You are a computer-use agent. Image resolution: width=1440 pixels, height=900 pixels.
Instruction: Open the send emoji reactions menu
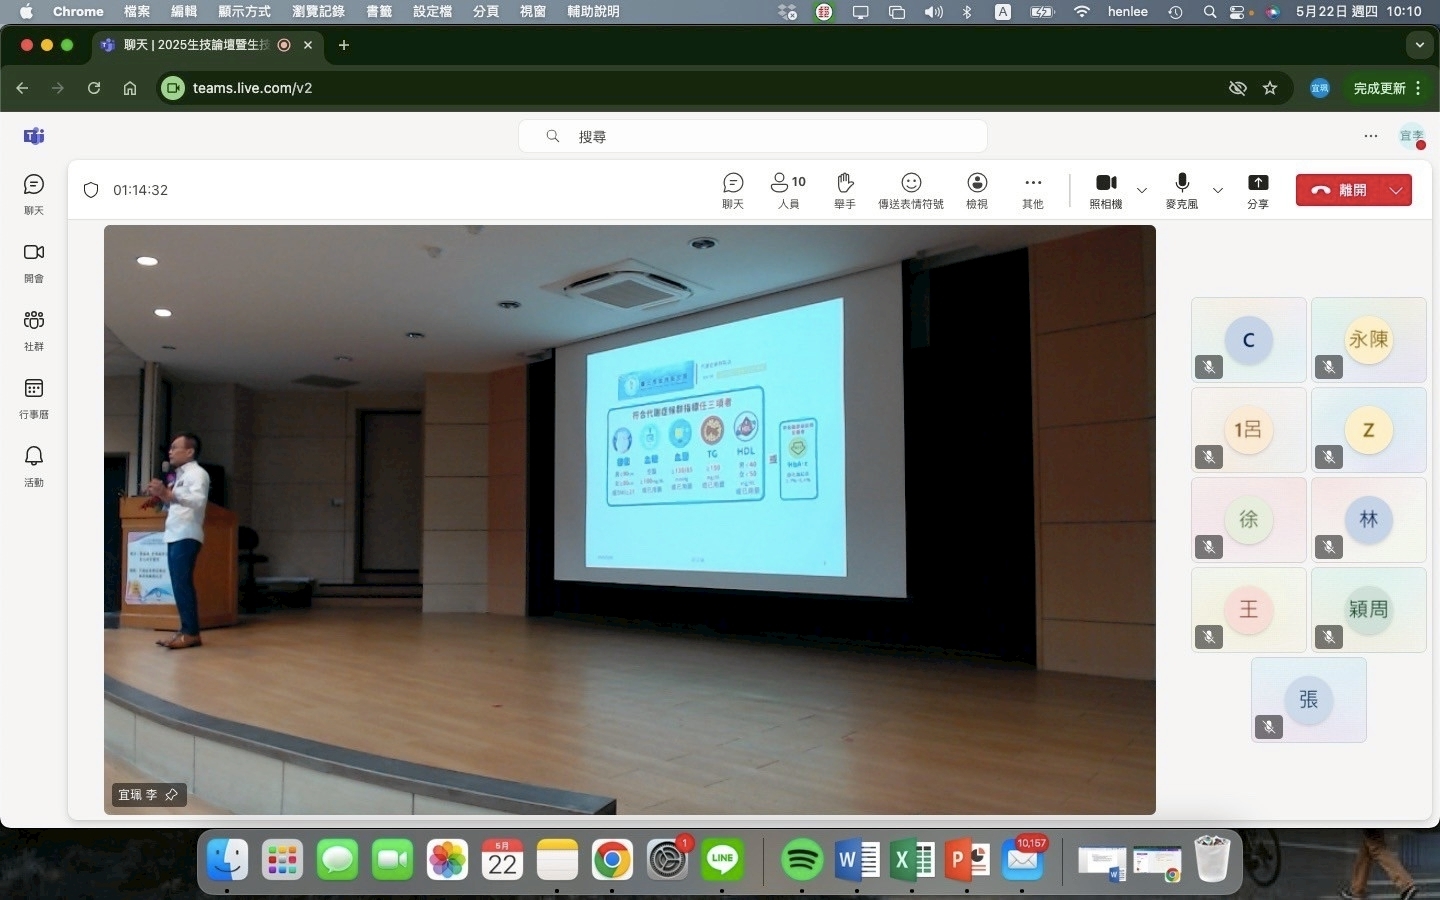910,189
